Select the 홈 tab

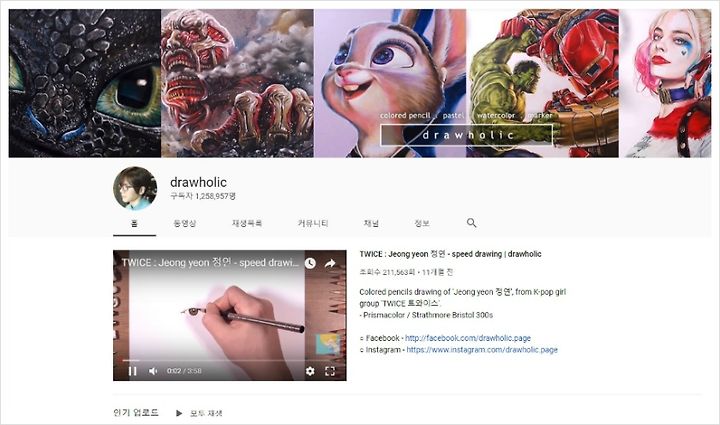tap(134, 223)
